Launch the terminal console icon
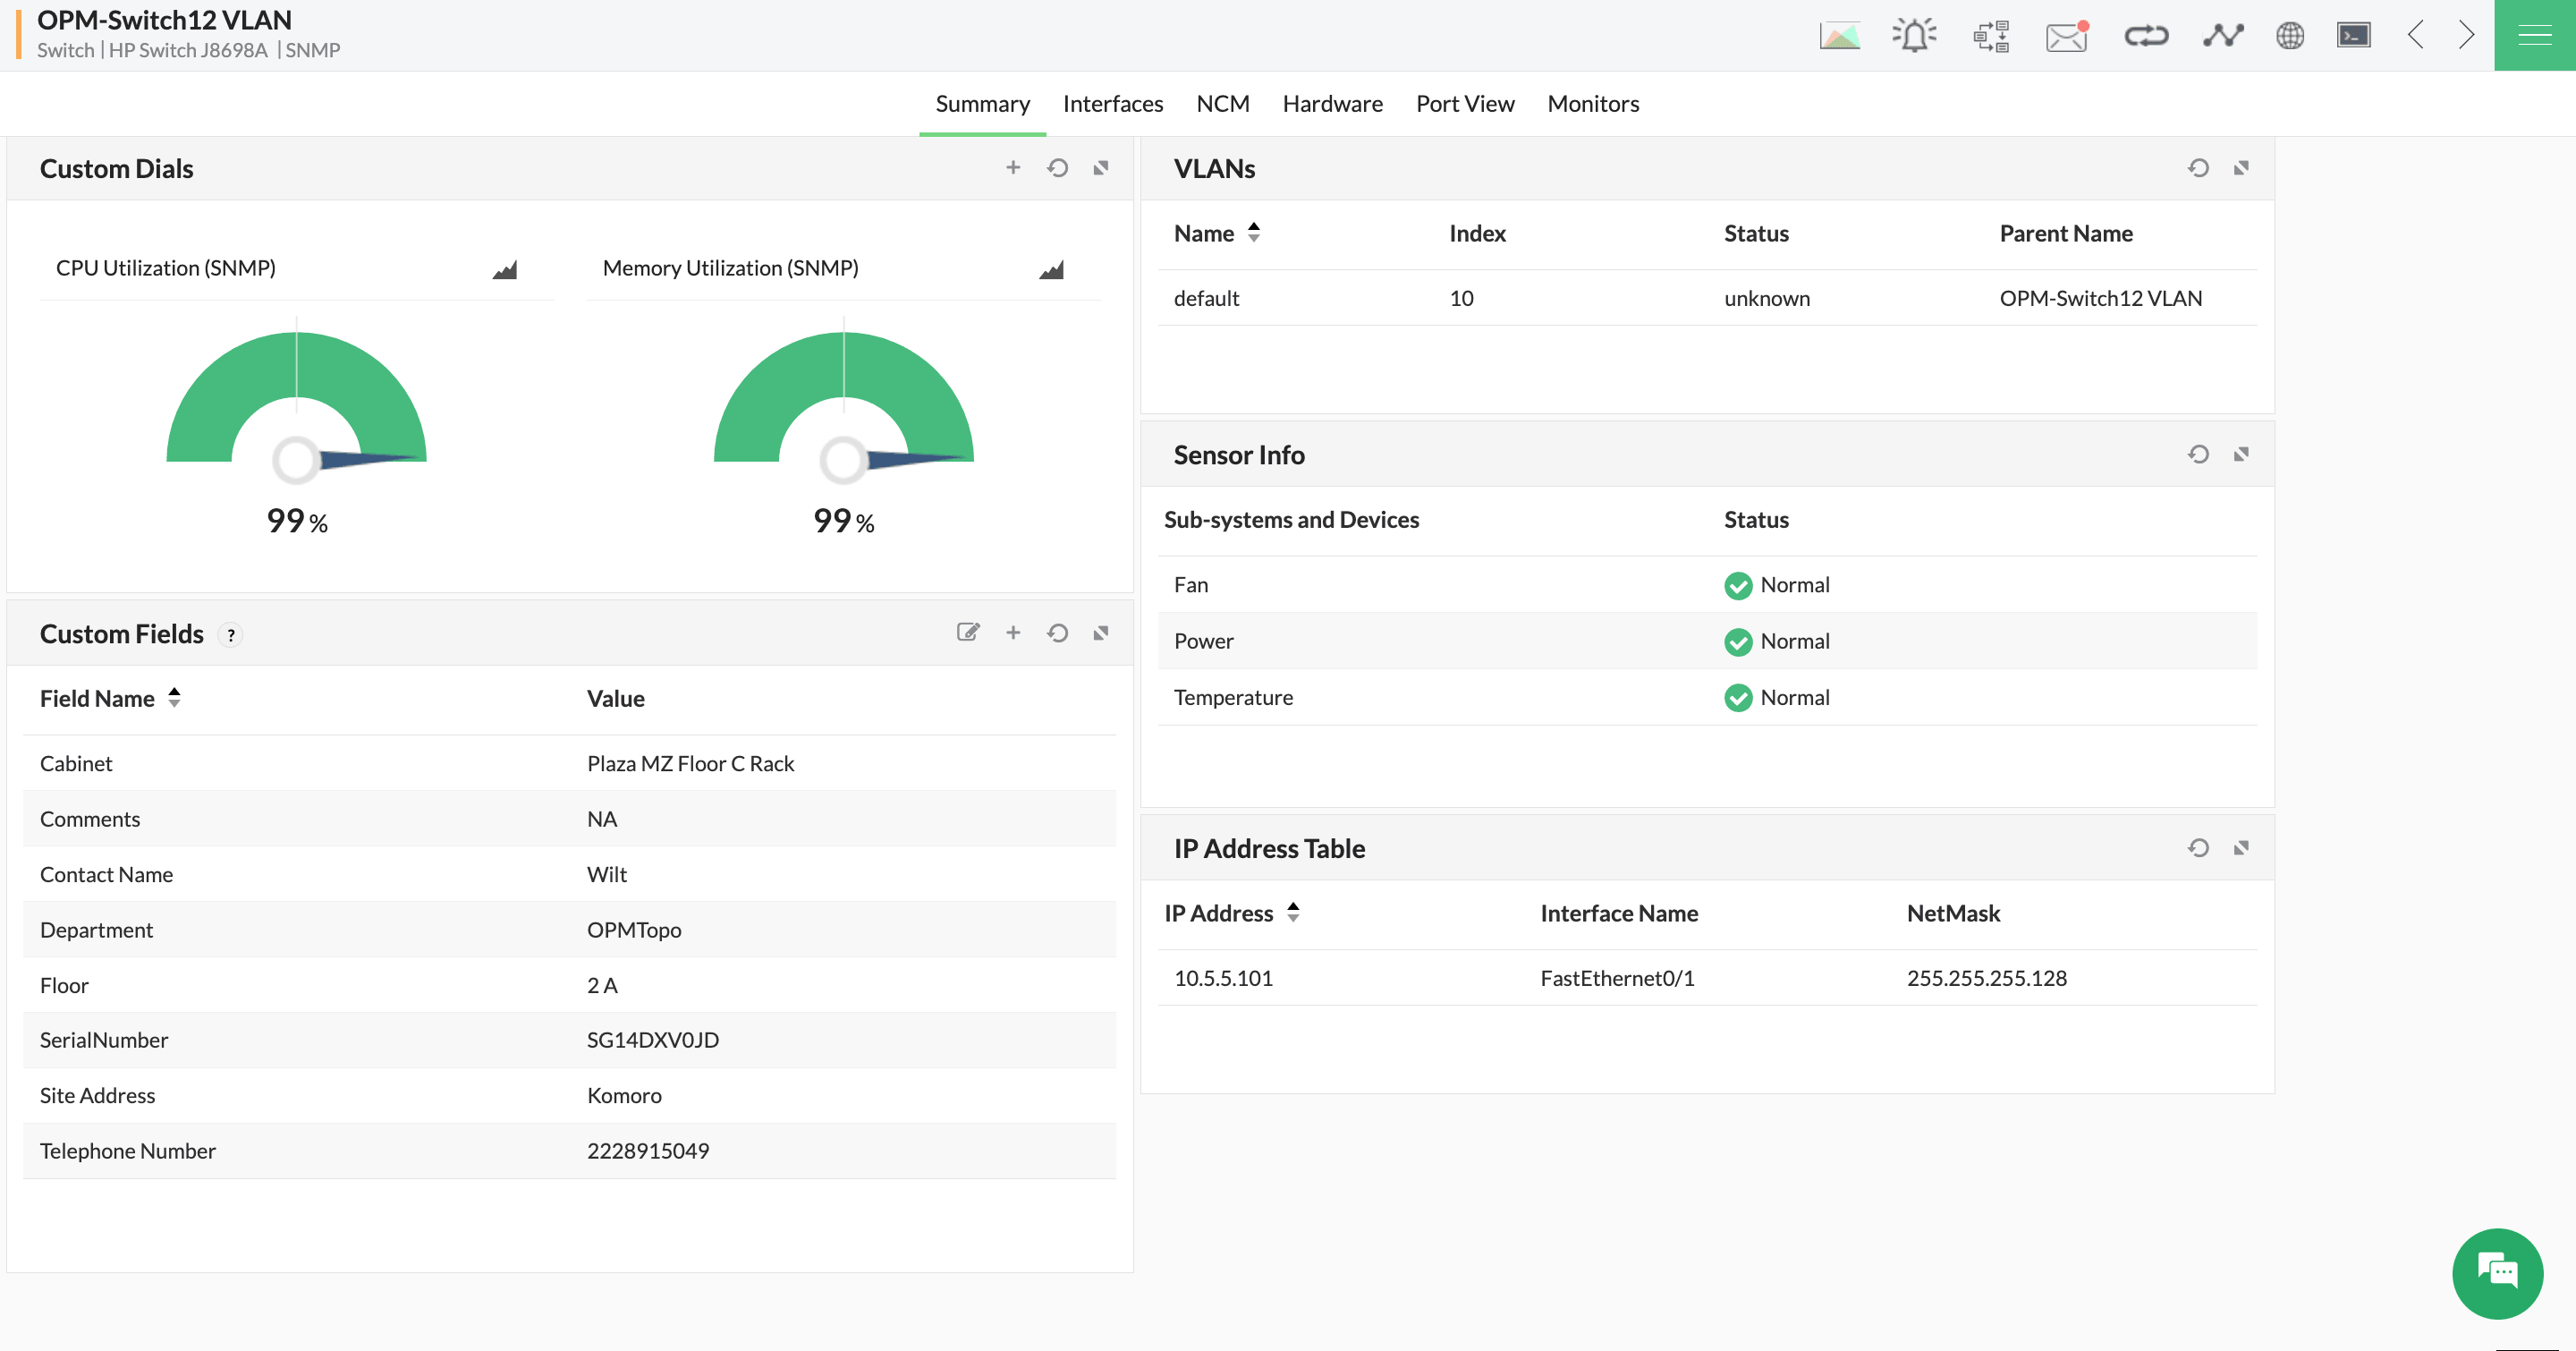 (x=2354, y=36)
